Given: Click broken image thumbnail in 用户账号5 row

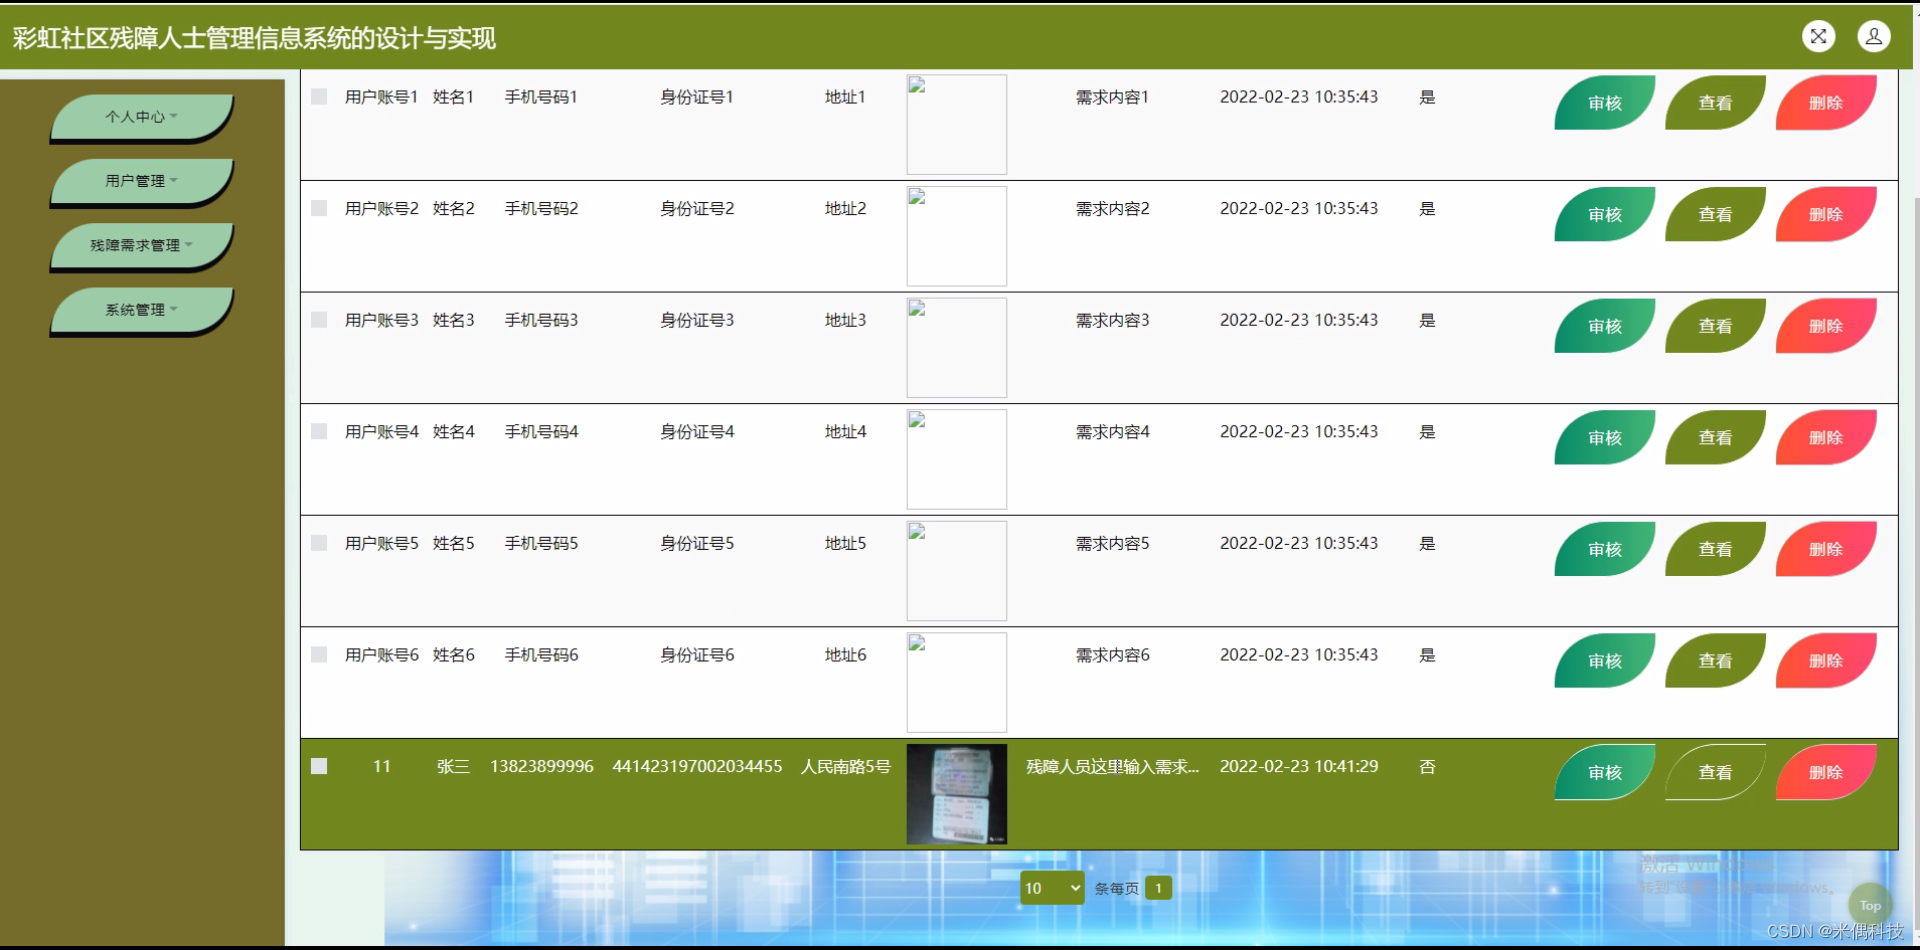Looking at the screenshot, I should pyautogui.click(x=957, y=571).
